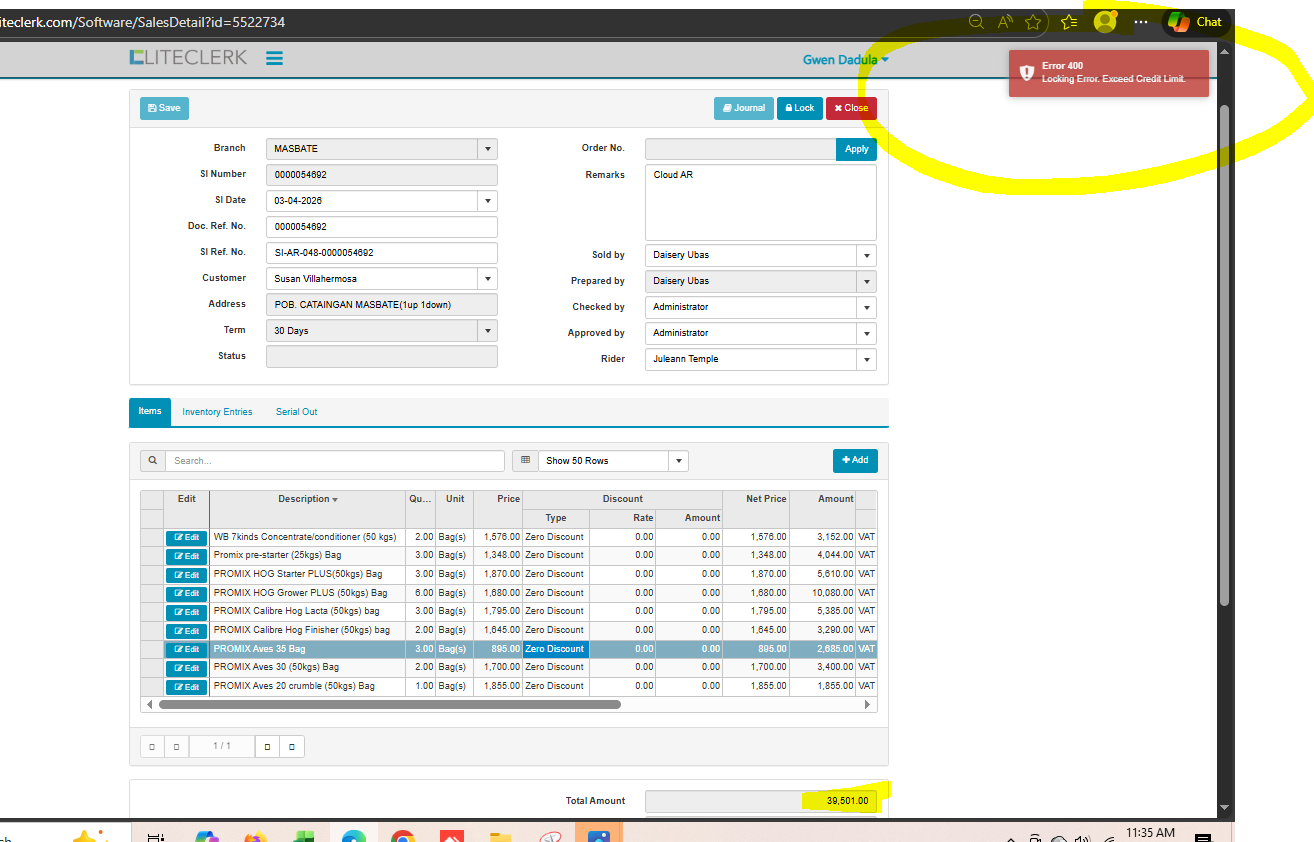Open the hamburger menu beside the LiteClerk logo
This screenshot has height=842, width=1314.
coord(274,59)
